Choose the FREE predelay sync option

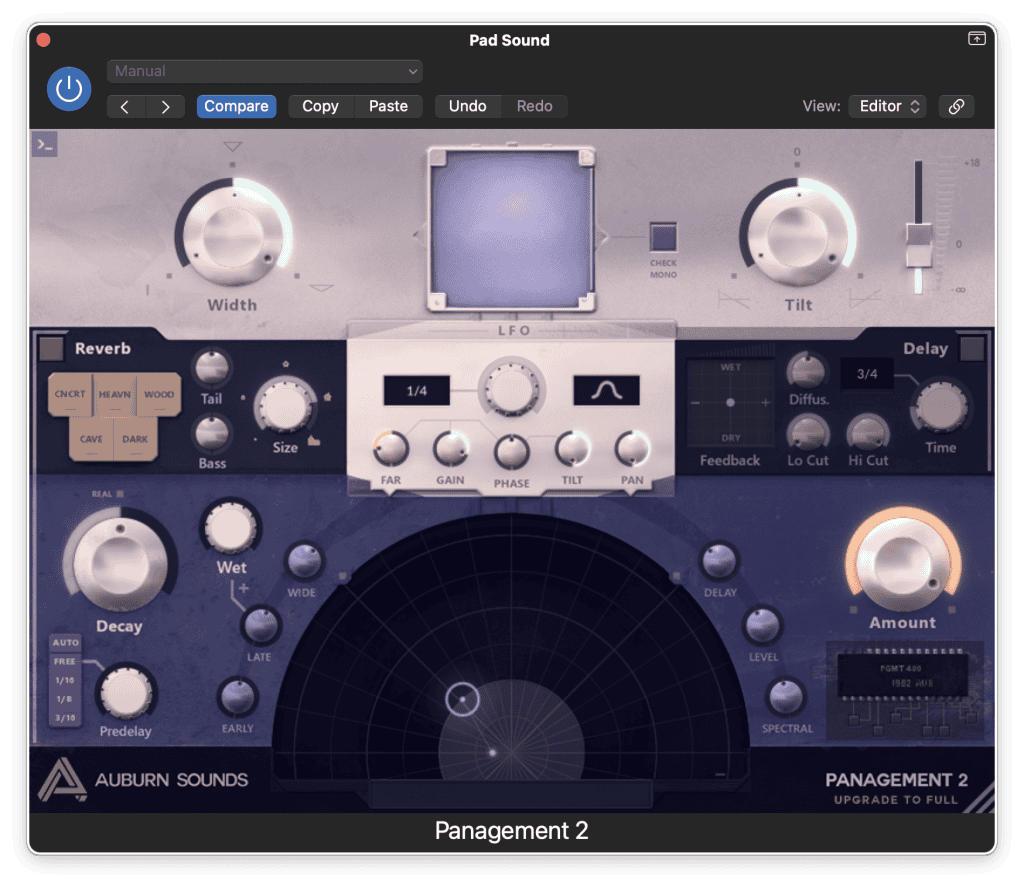pyautogui.click(x=65, y=662)
